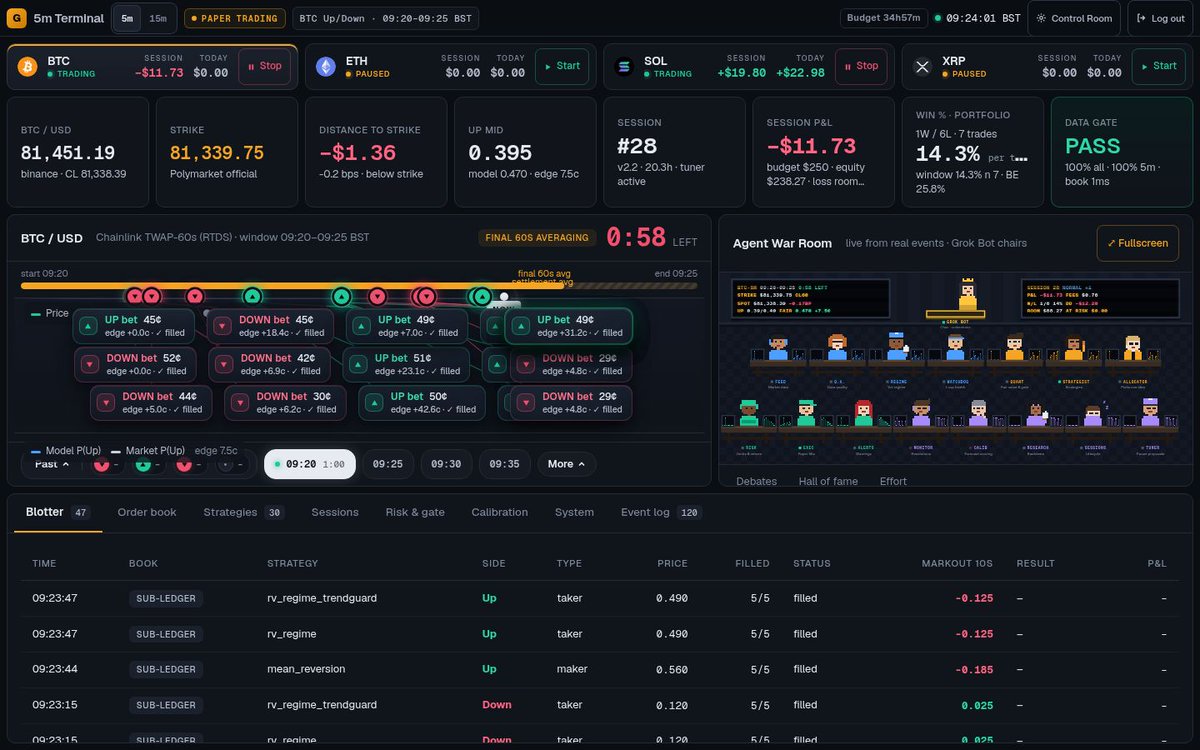Expand the Past windows menu

(x=52, y=464)
